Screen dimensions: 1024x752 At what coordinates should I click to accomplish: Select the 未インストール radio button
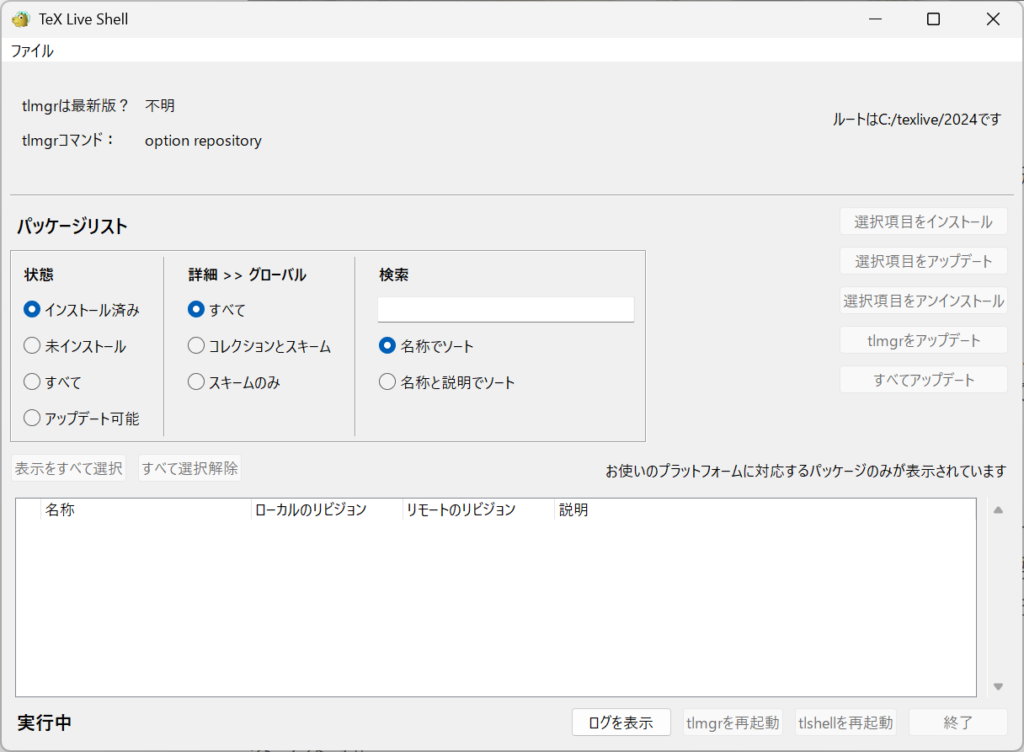tap(32, 346)
